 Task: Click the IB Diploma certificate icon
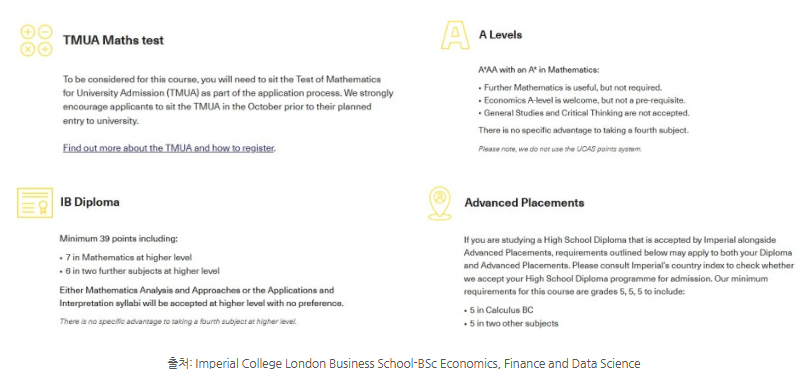(x=35, y=202)
